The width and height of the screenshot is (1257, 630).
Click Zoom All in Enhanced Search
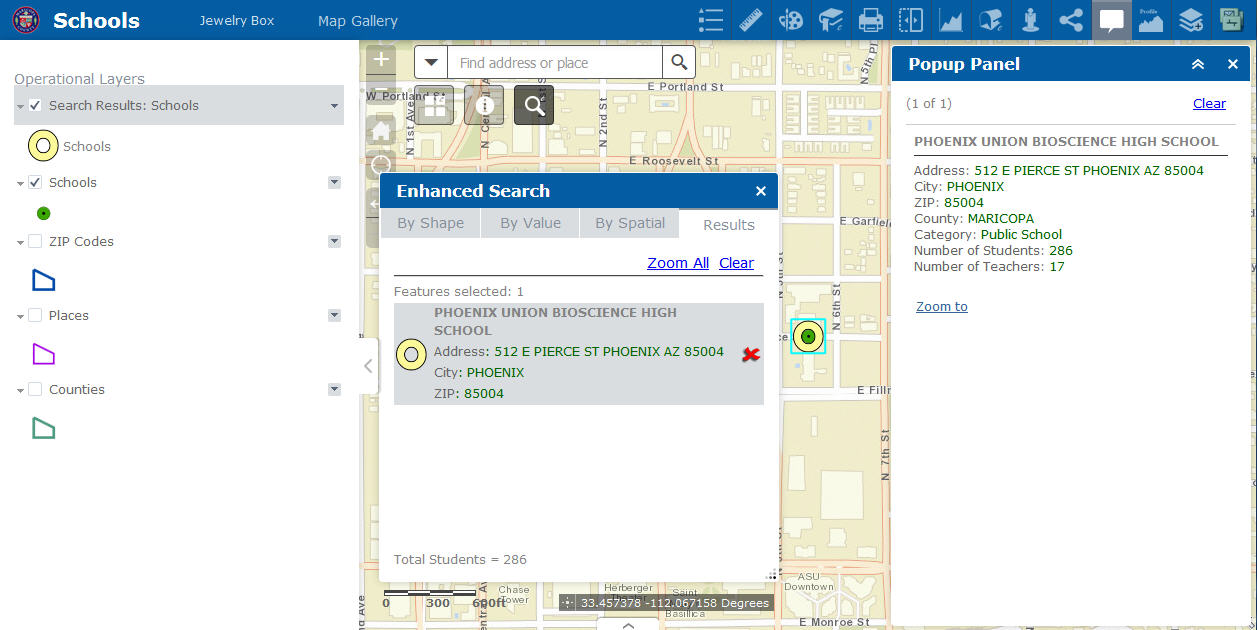click(678, 263)
